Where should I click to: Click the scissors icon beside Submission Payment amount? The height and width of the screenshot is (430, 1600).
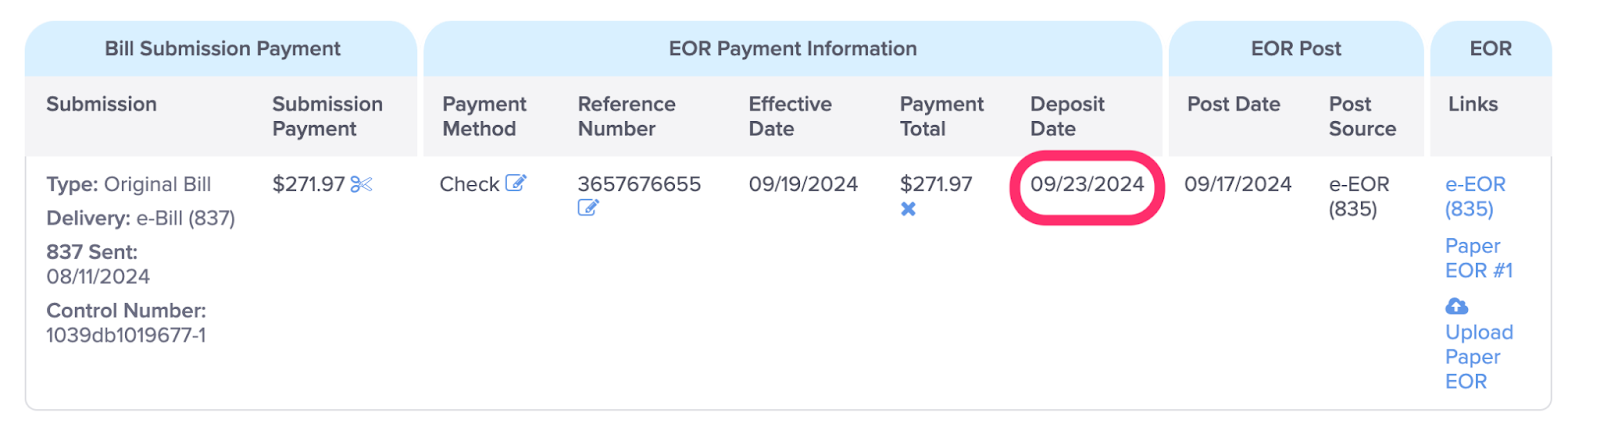(361, 184)
